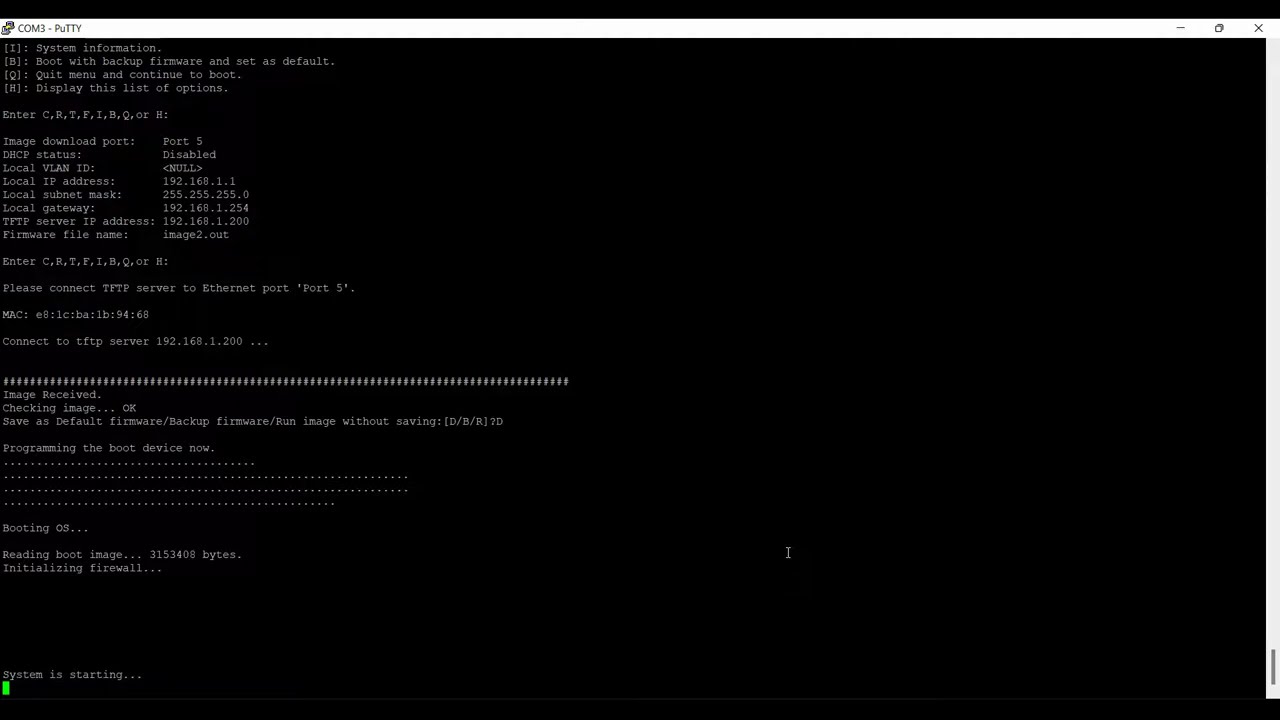This screenshot has height=720, width=1280.
Task: Close the COM3 PuTTY window
Action: pyautogui.click(x=1258, y=28)
